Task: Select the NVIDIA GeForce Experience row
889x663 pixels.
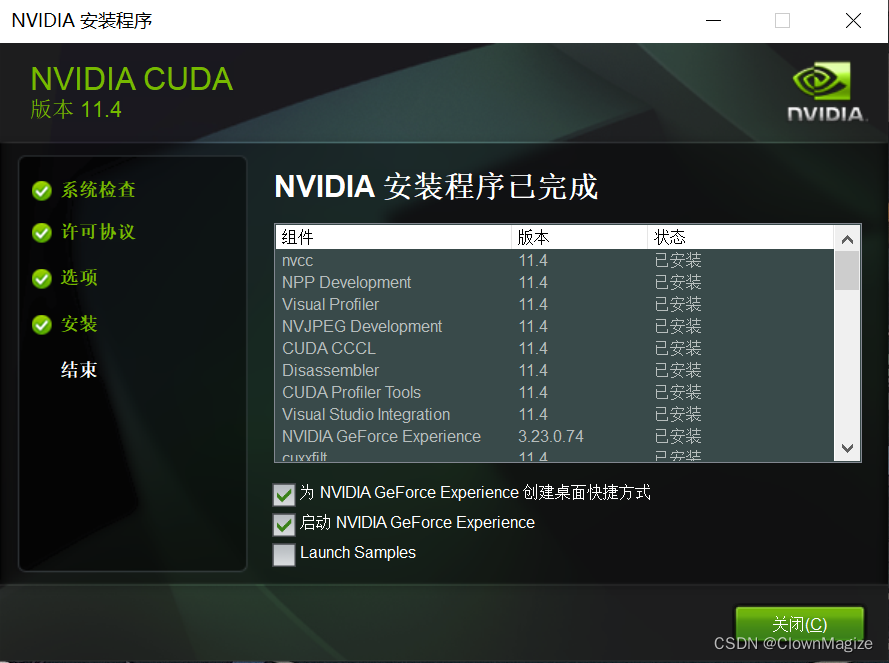Action: click(554, 437)
